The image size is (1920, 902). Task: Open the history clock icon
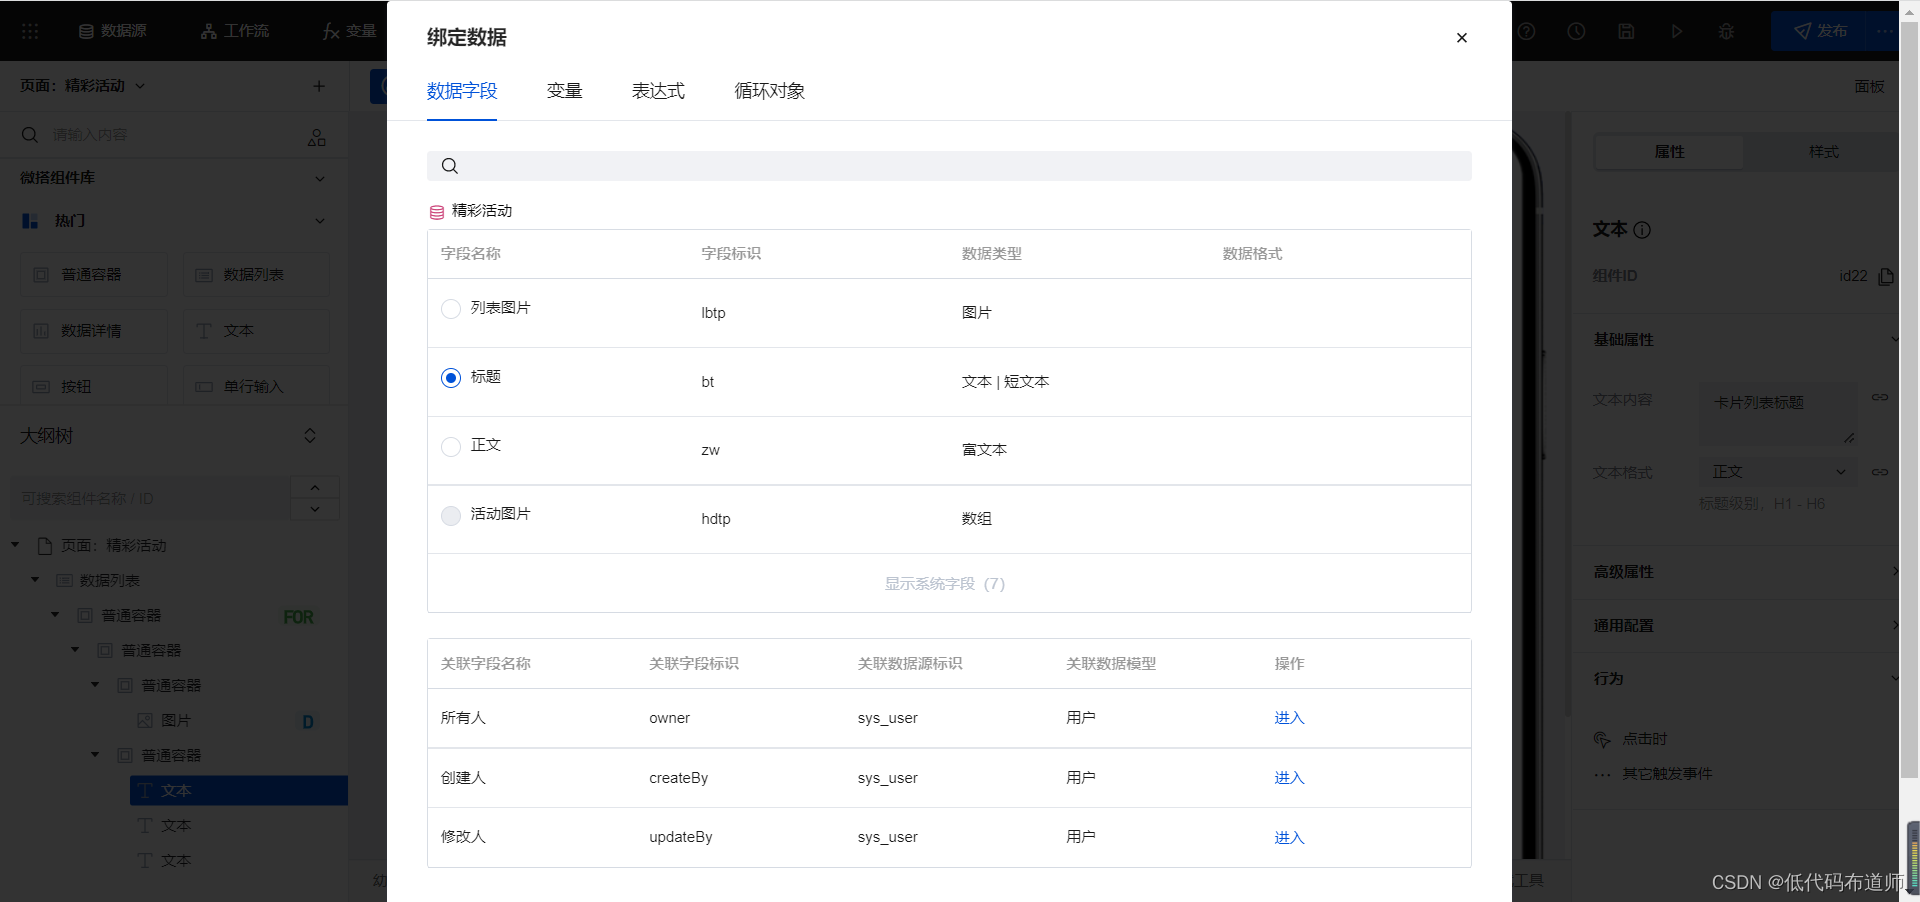point(1576,31)
